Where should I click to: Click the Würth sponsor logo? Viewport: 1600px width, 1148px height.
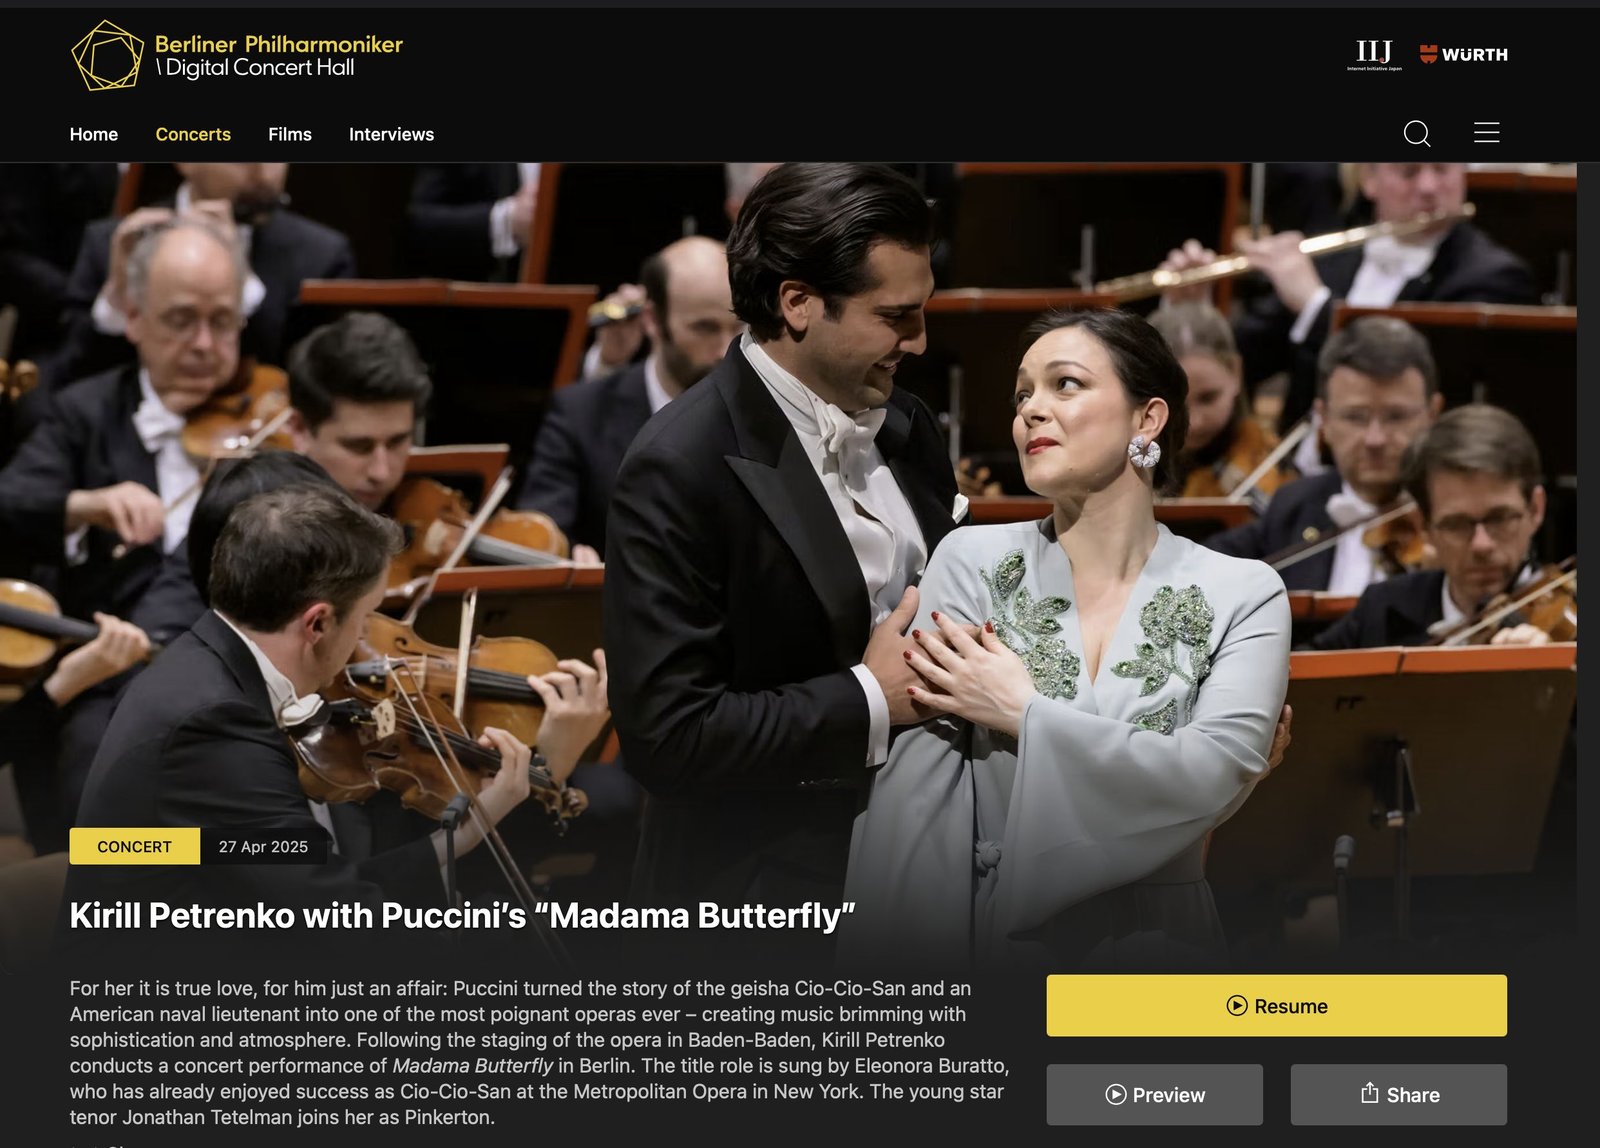coord(1464,54)
